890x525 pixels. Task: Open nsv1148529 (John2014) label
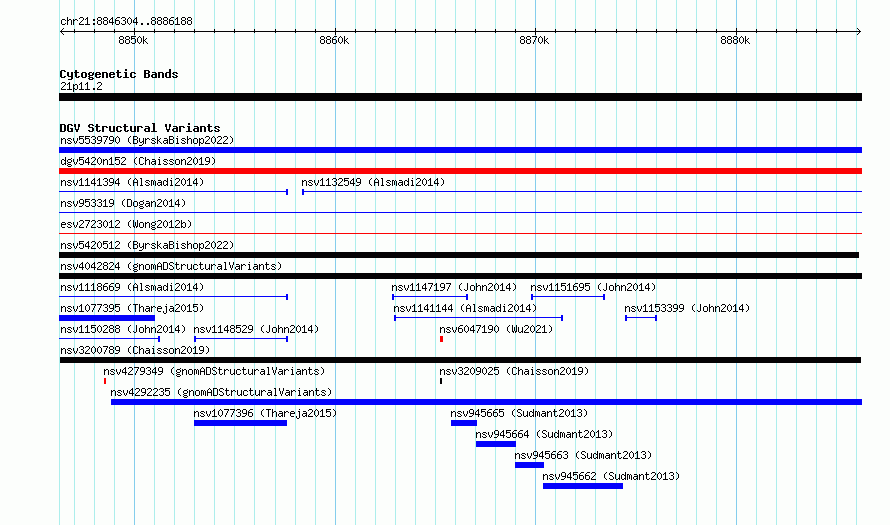pyautogui.click(x=256, y=329)
